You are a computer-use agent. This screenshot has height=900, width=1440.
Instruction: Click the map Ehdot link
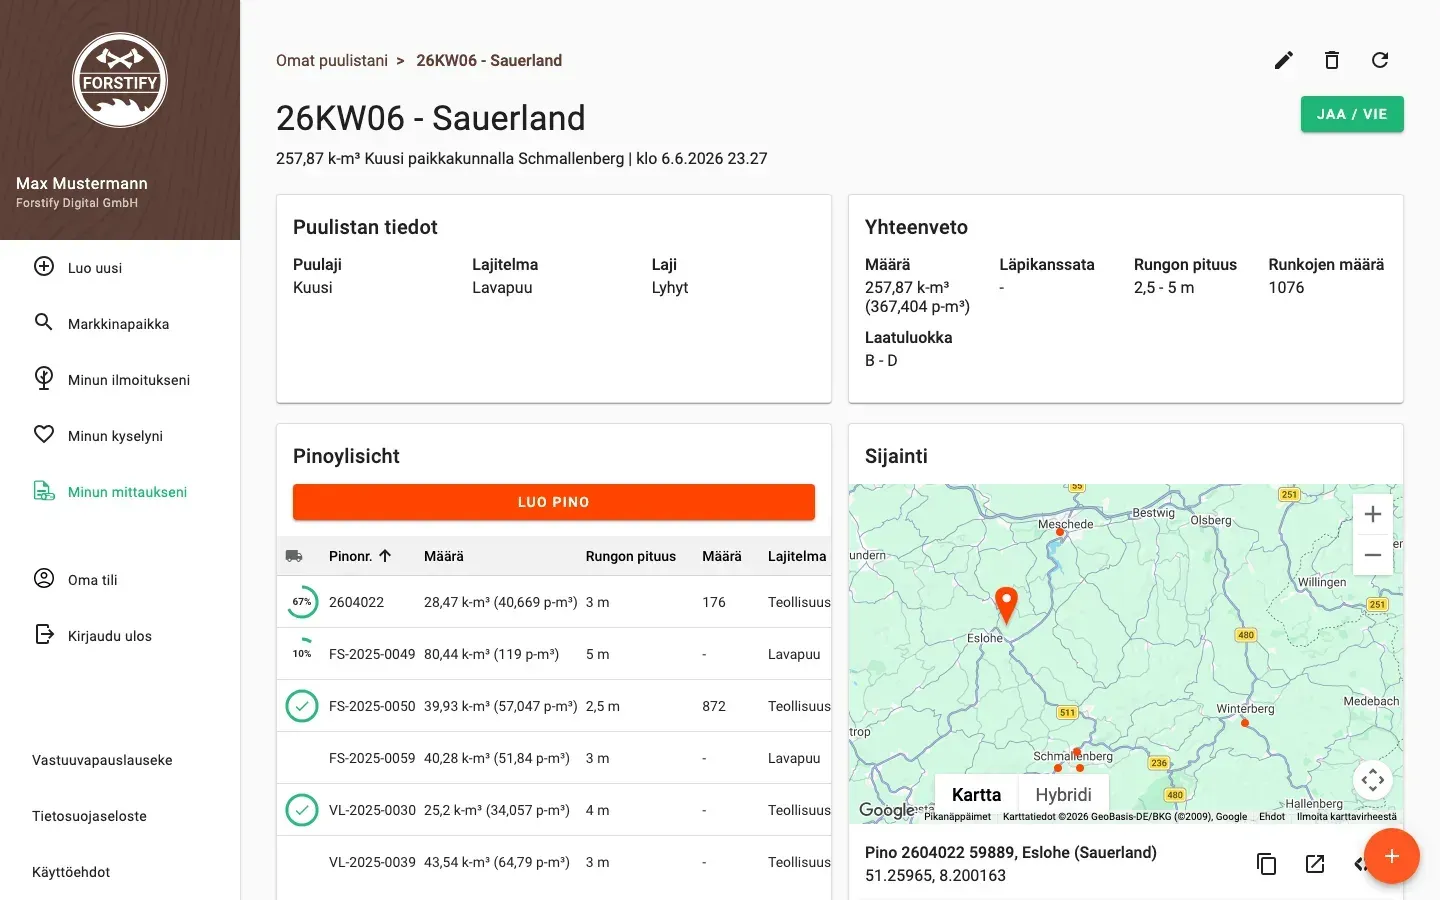[1272, 816]
